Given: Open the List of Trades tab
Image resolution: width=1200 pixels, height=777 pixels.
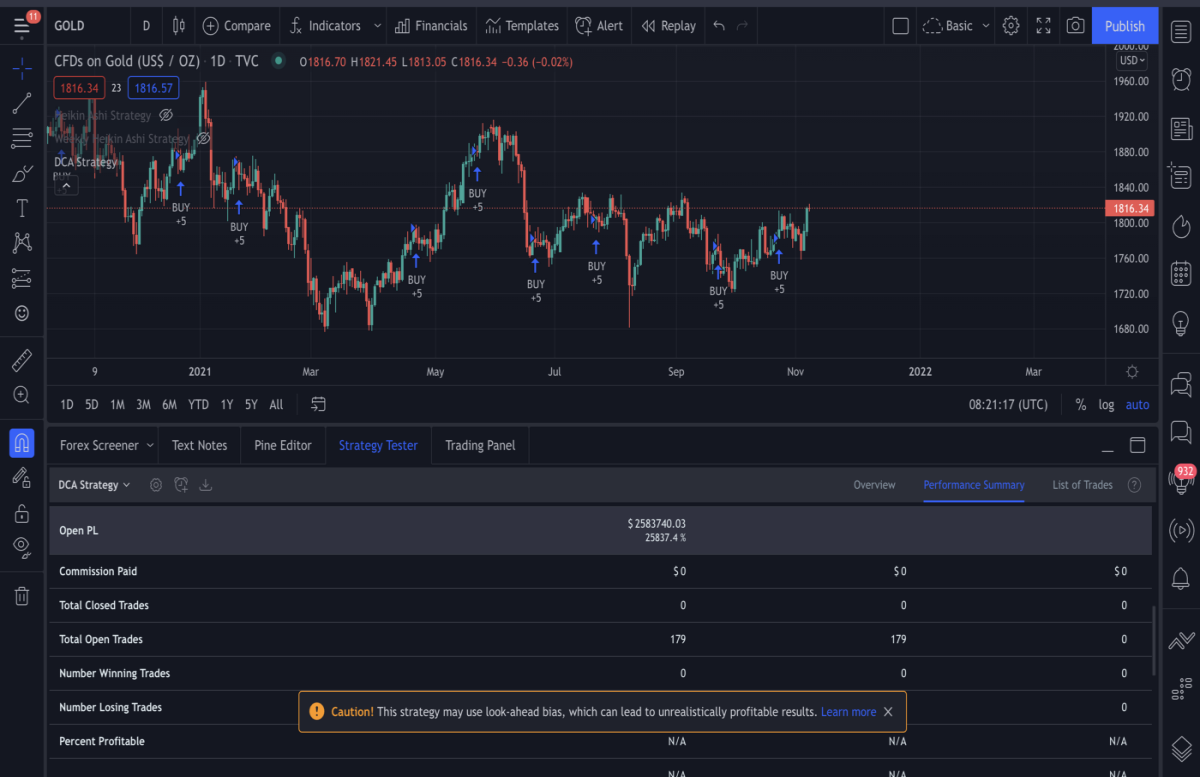Looking at the screenshot, I should (x=1082, y=485).
